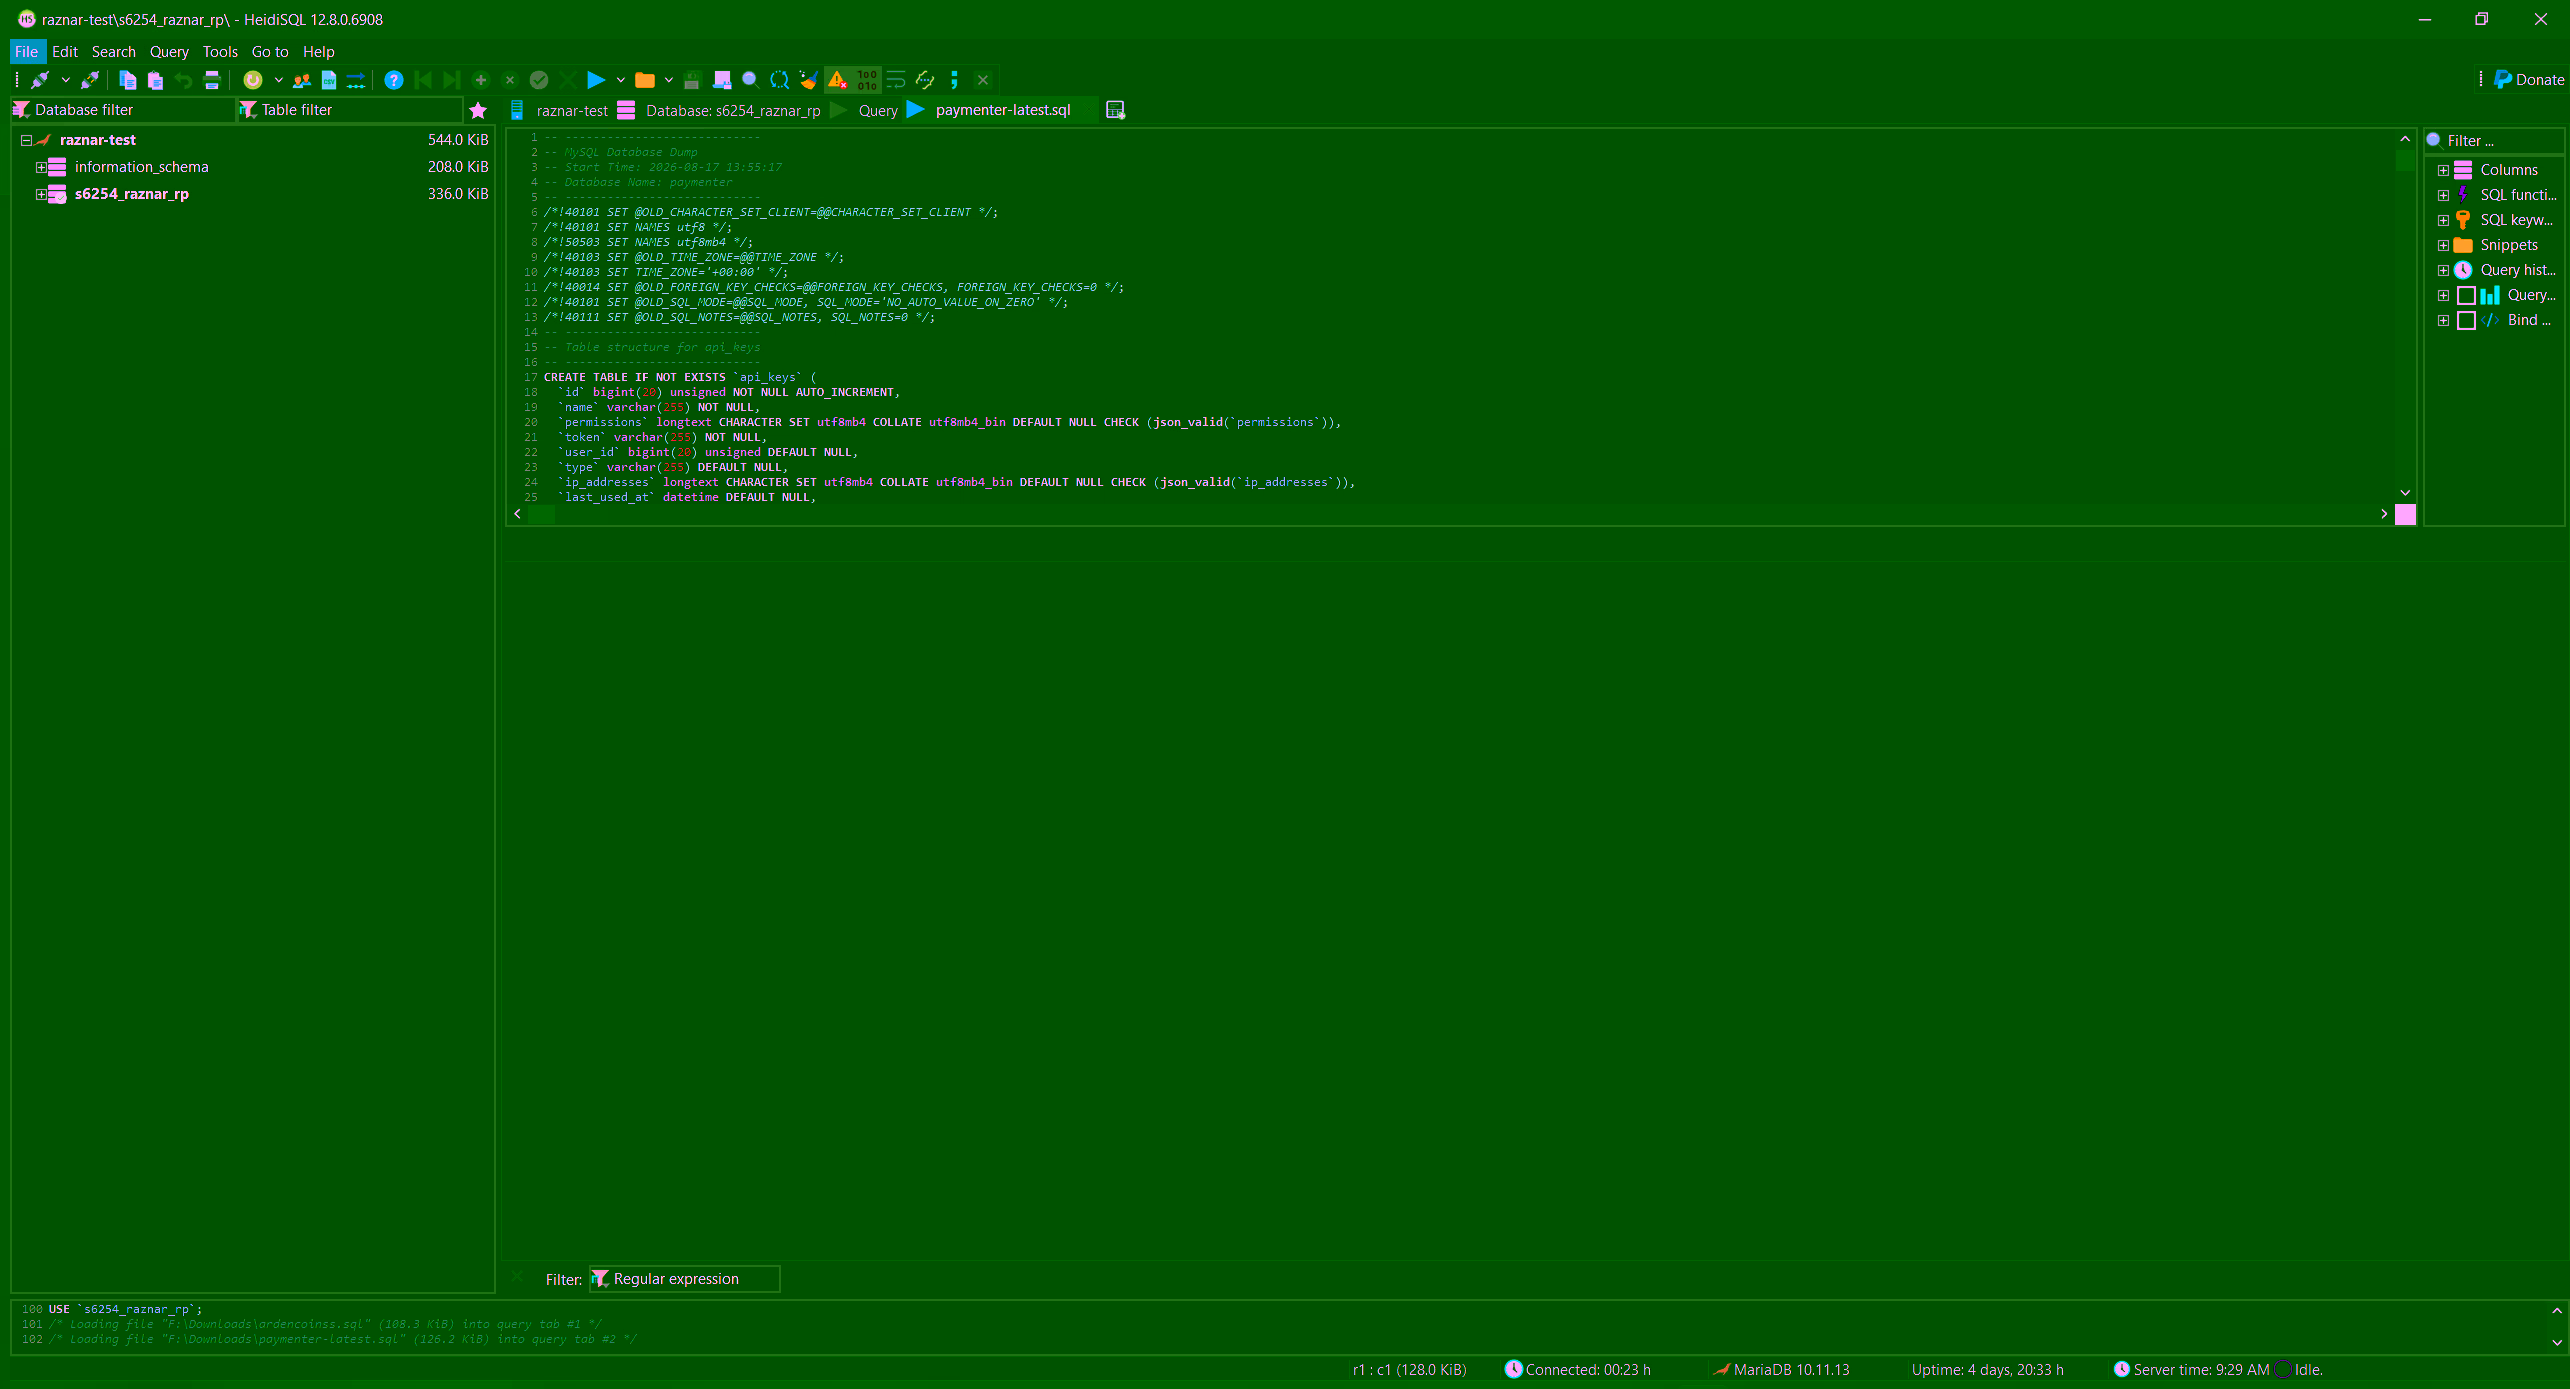
Task: Click the PayPal Donate button
Action: [x=2529, y=80]
